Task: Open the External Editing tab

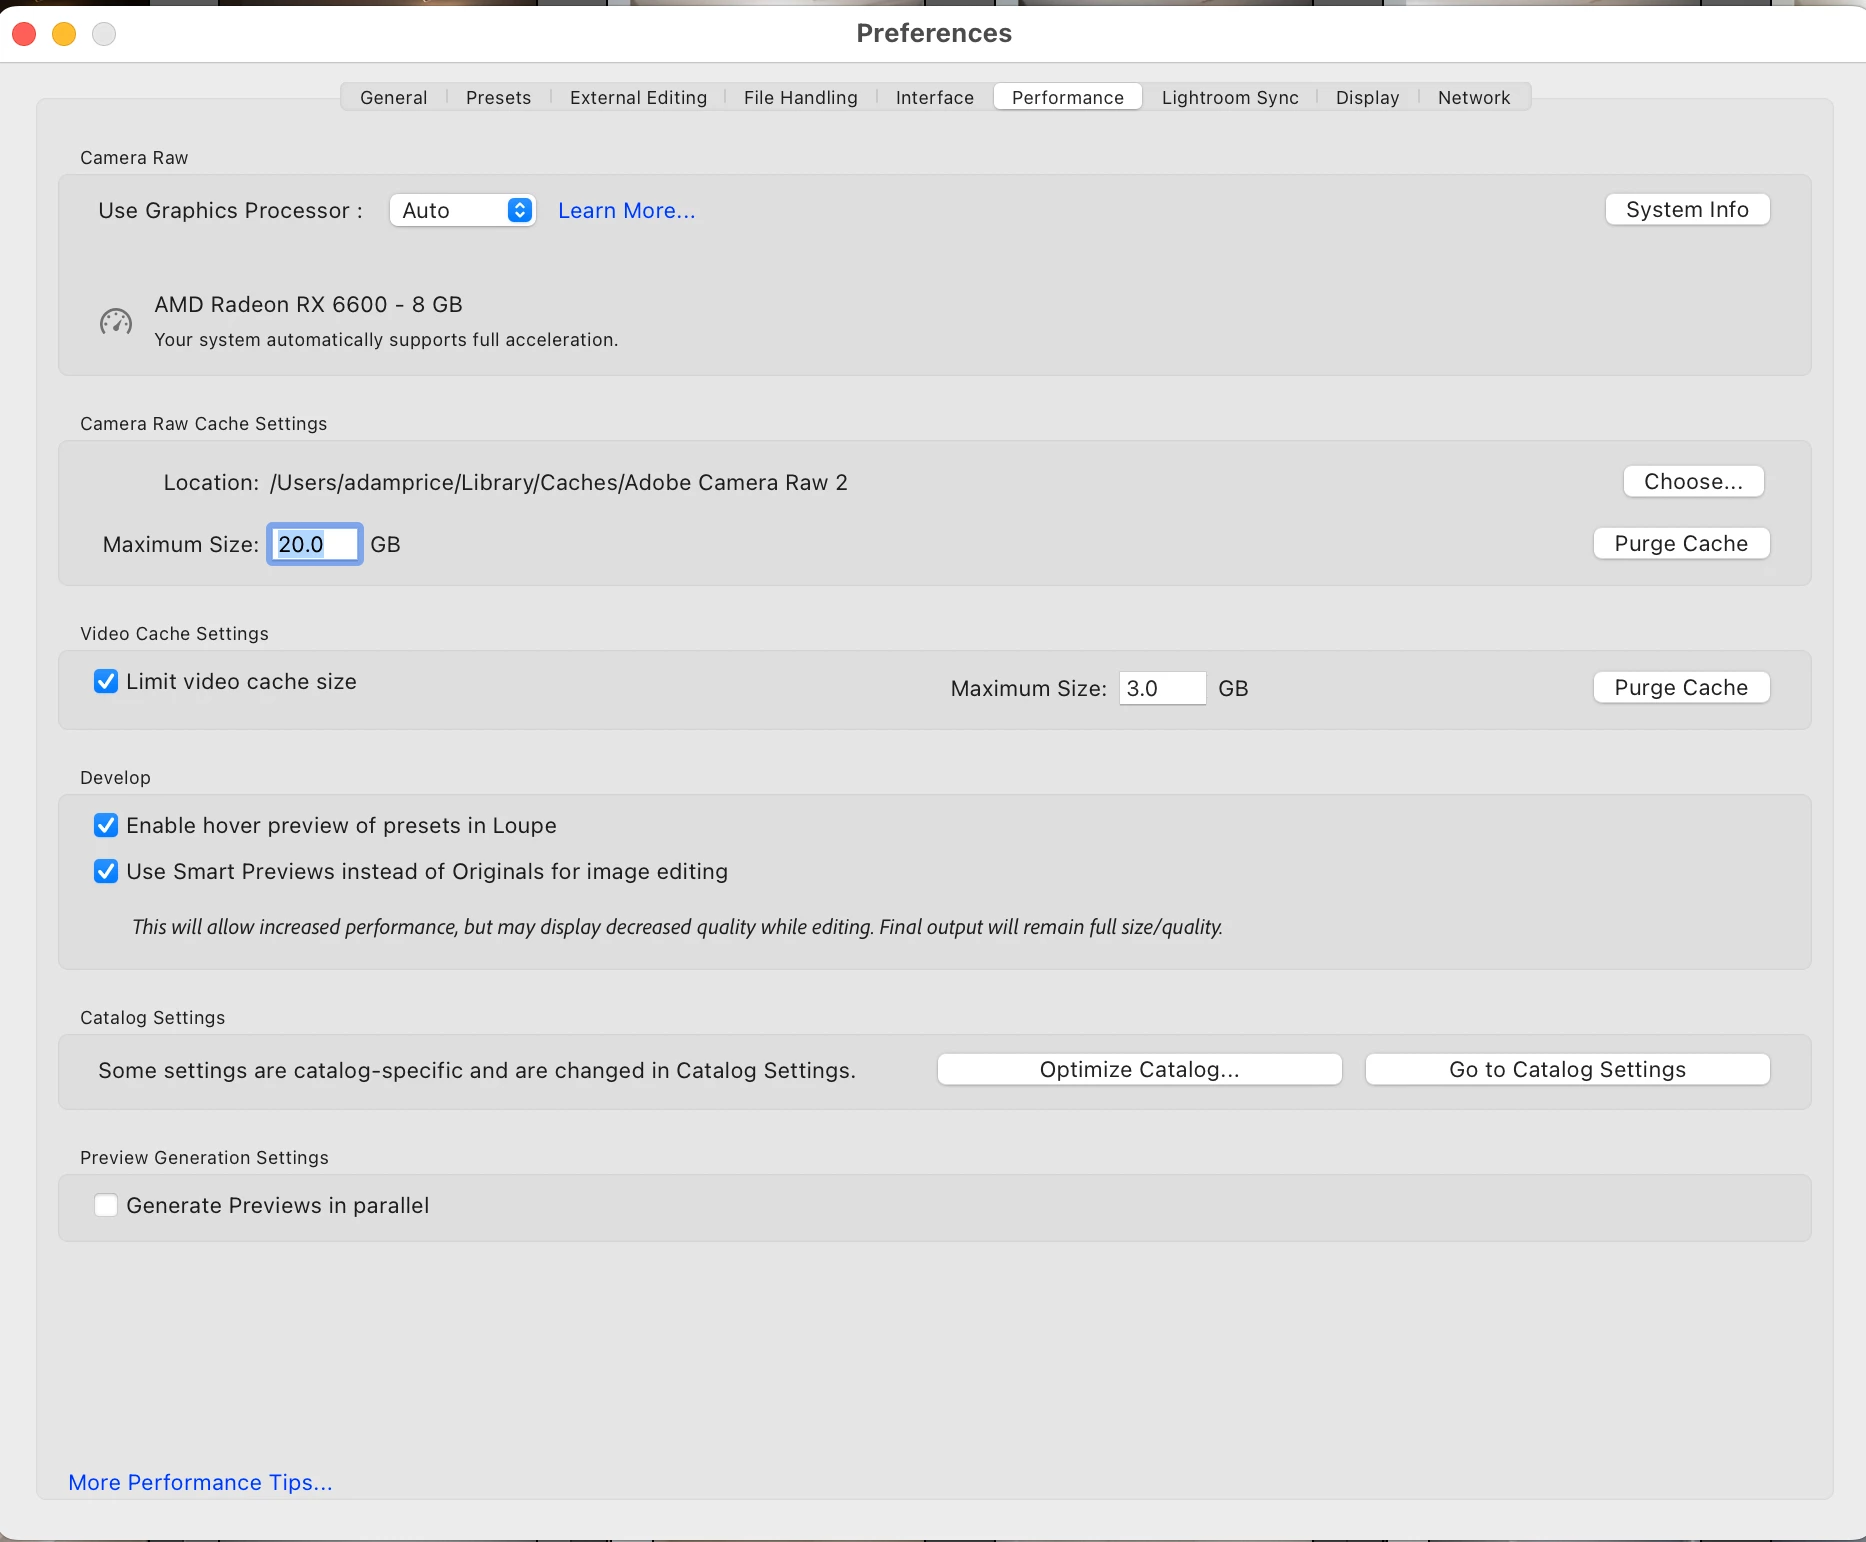Action: pos(638,97)
